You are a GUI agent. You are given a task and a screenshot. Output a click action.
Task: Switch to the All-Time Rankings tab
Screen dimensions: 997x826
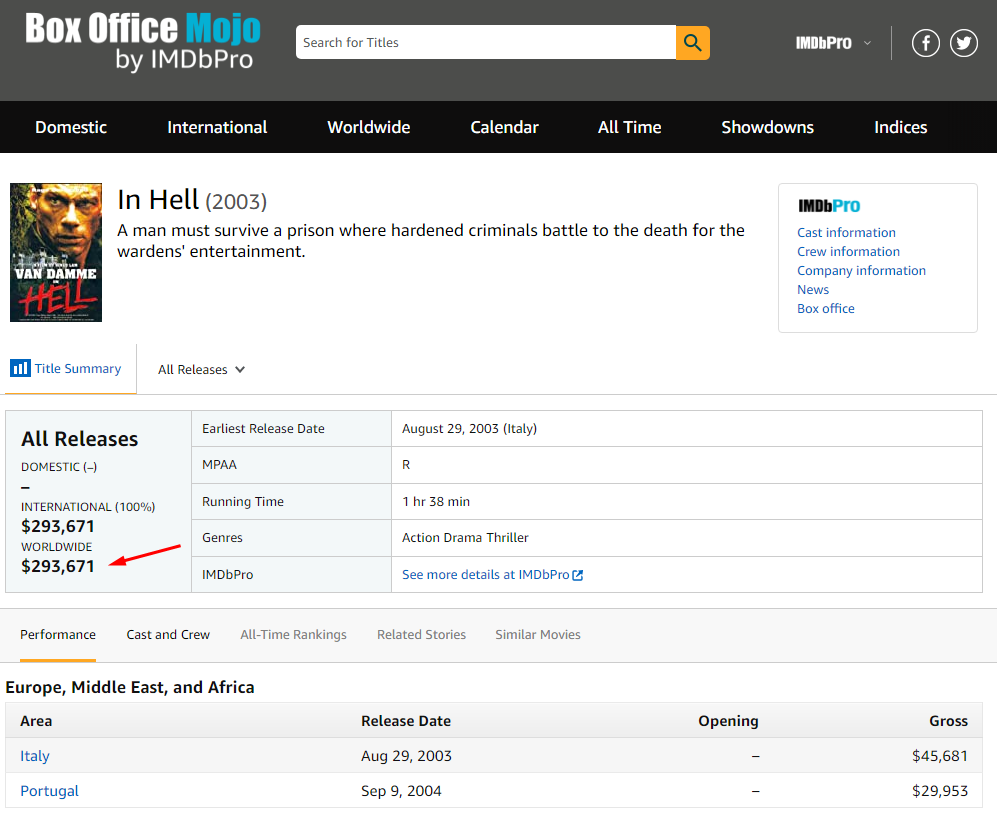293,635
